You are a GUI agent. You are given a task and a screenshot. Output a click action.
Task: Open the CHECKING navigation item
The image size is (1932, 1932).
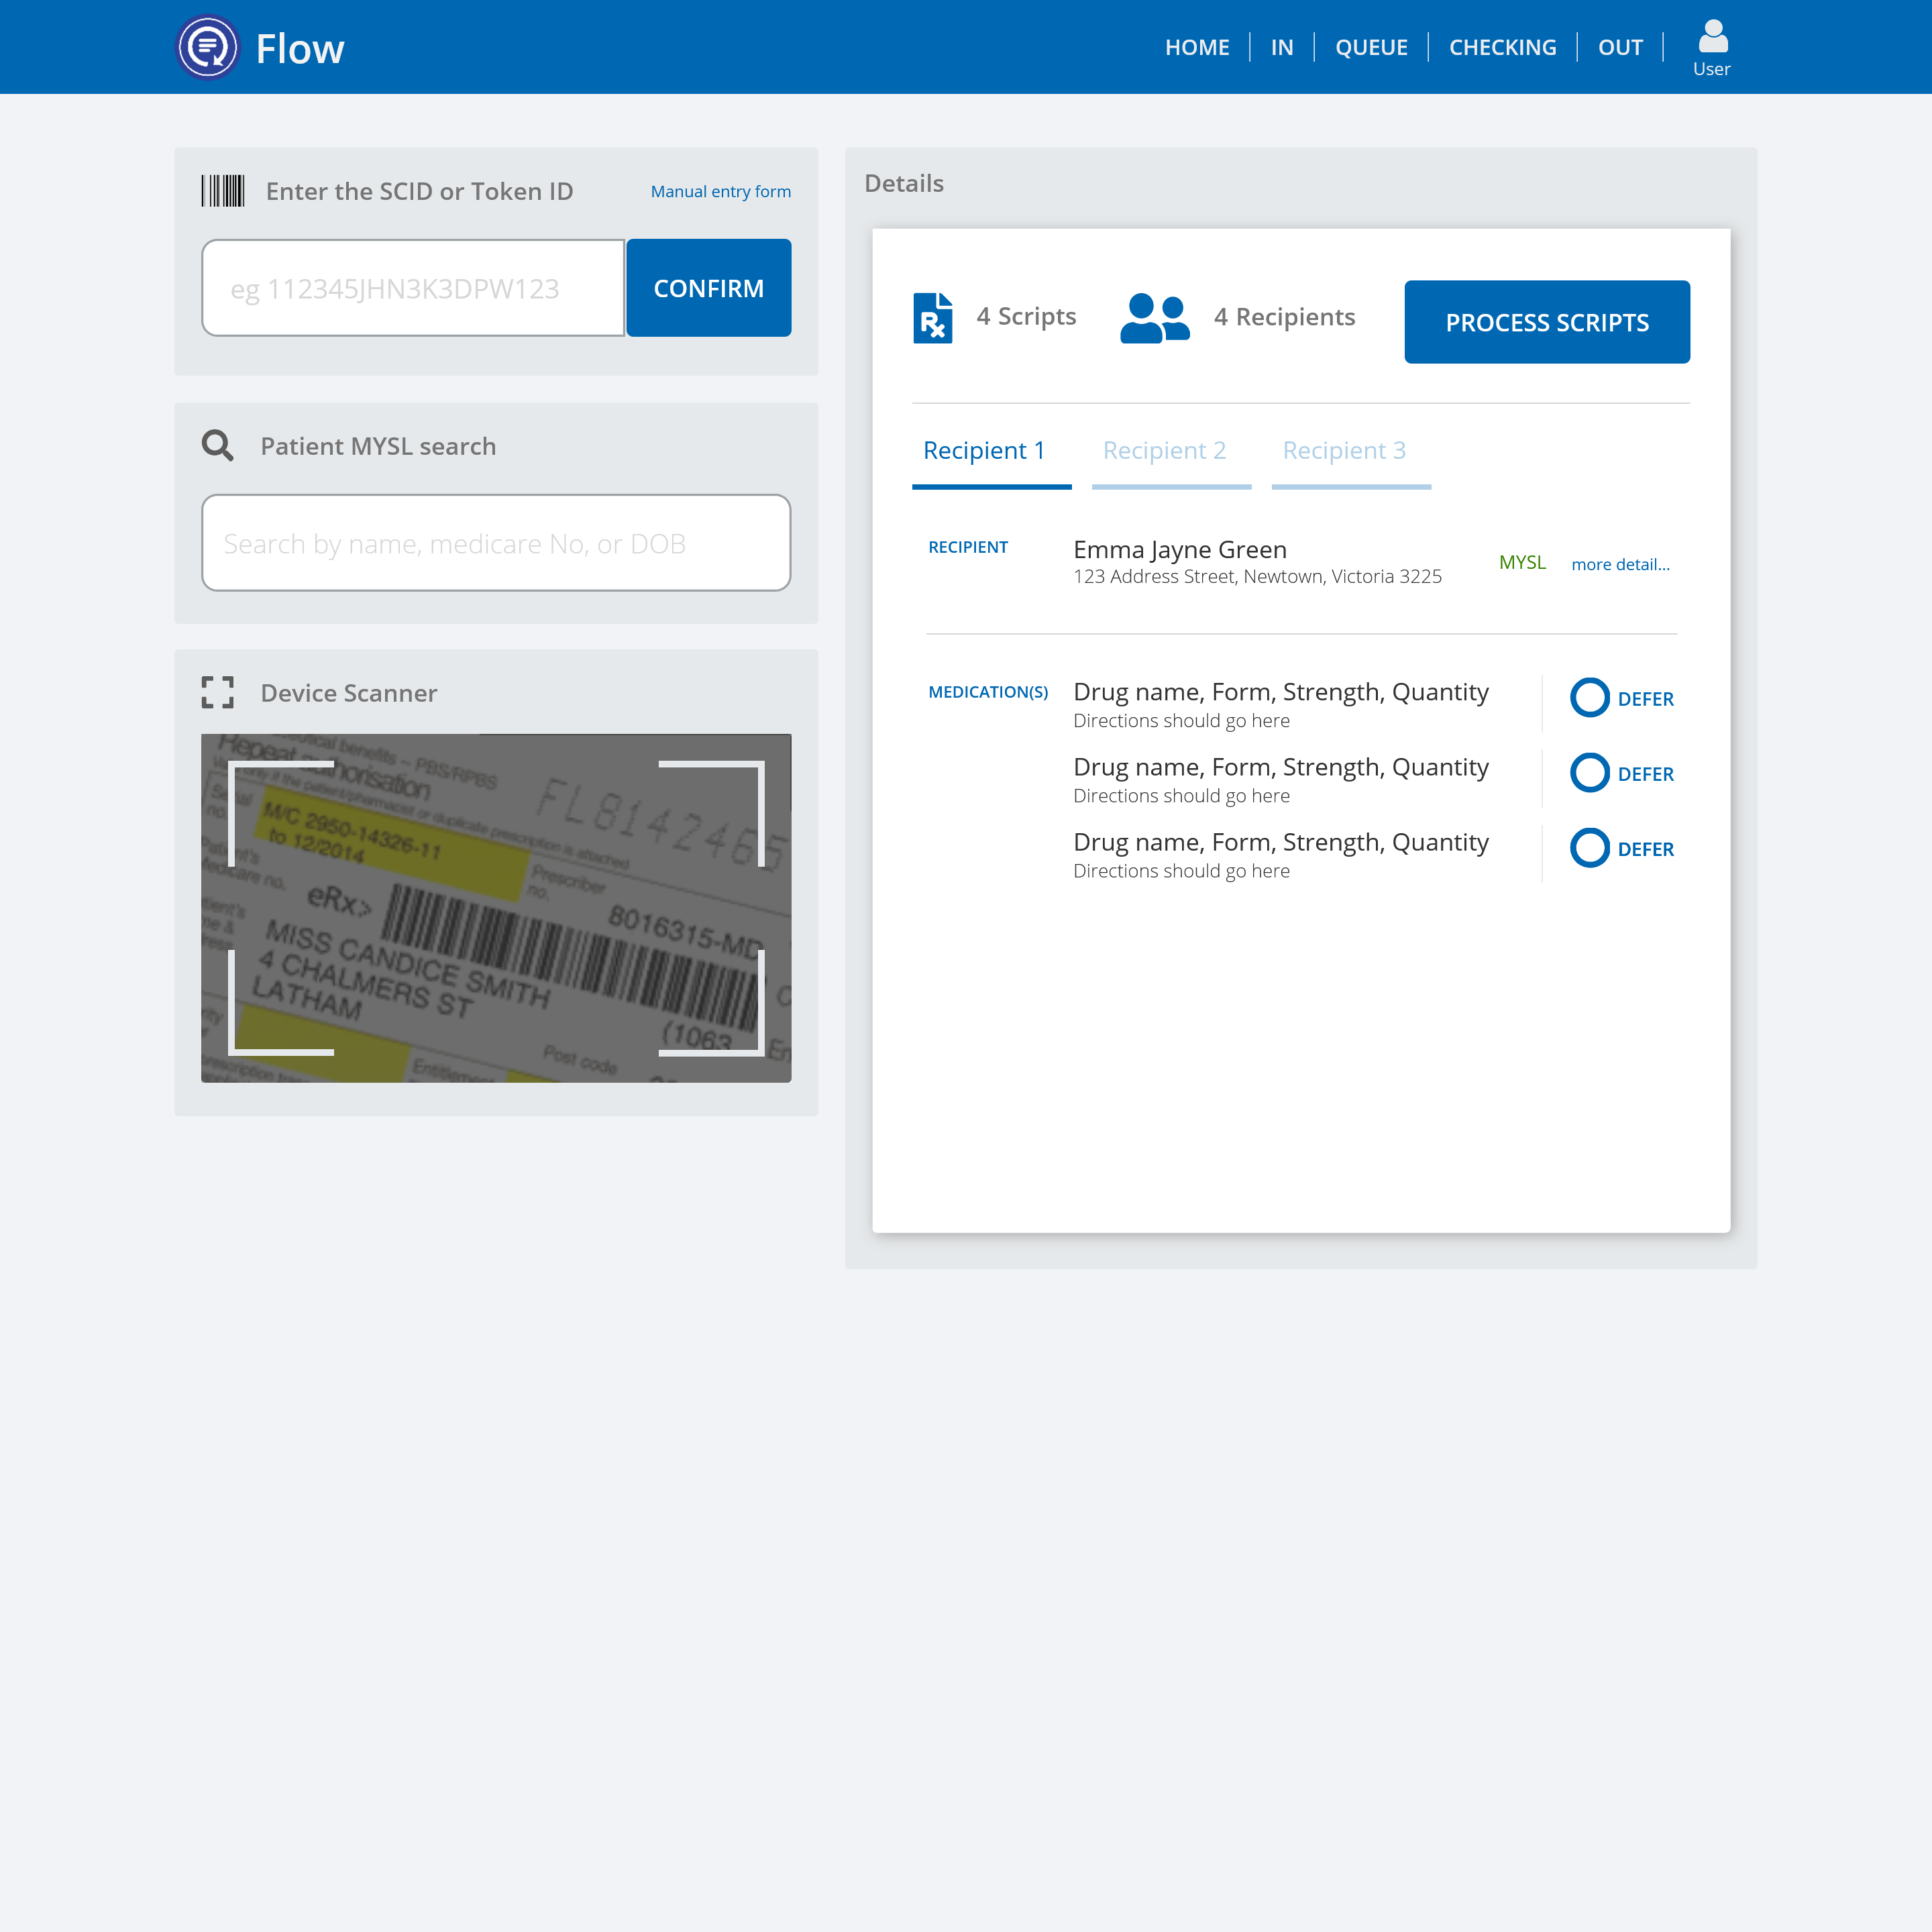pyautogui.click(x=1502, y=47)
